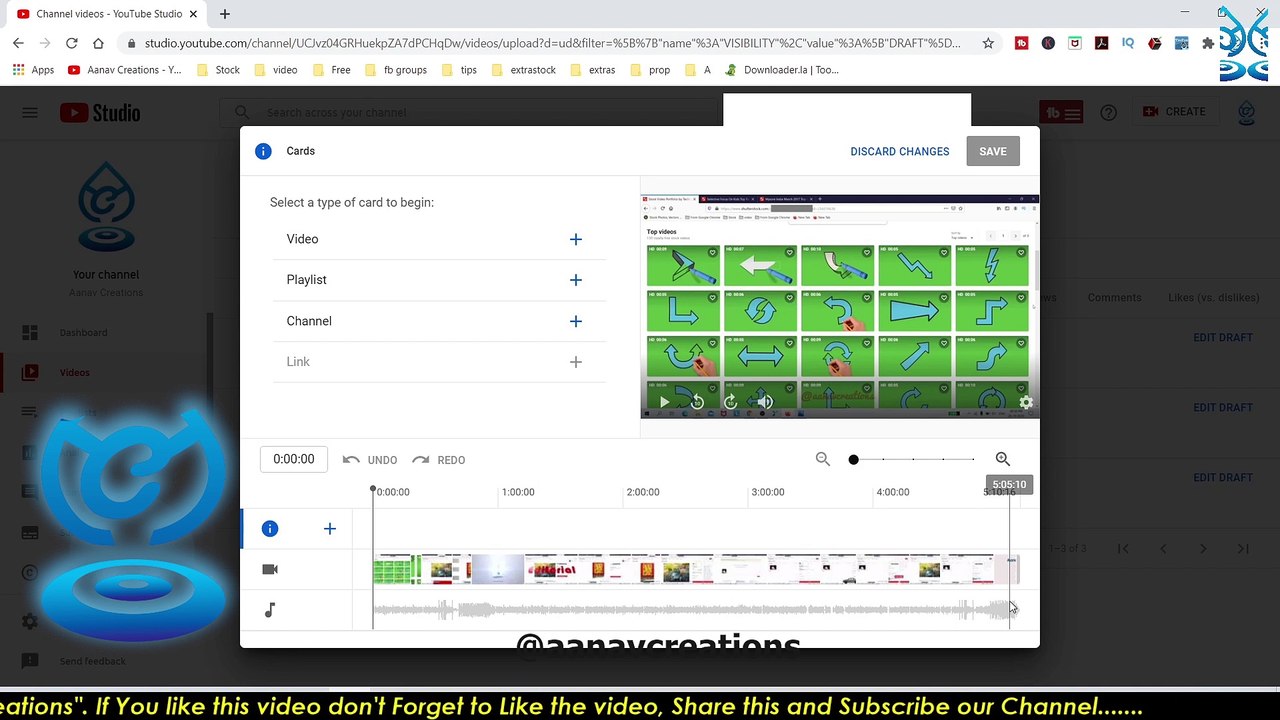Open preview player settings gear
Screen dimensions: 1280x720
1026,402
